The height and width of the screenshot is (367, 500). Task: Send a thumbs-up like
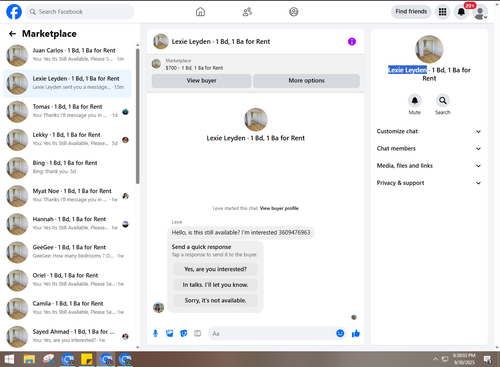[356, 333]
